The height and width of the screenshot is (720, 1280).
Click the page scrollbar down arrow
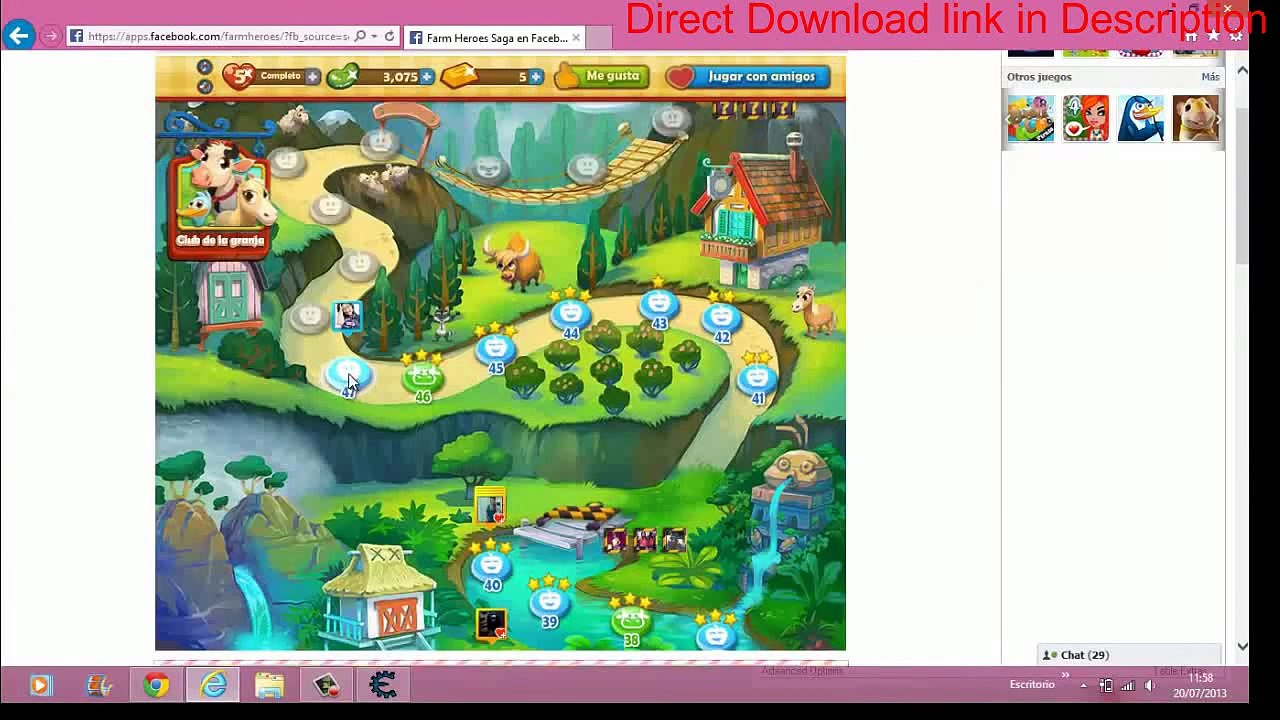[x=1242, y=647]
